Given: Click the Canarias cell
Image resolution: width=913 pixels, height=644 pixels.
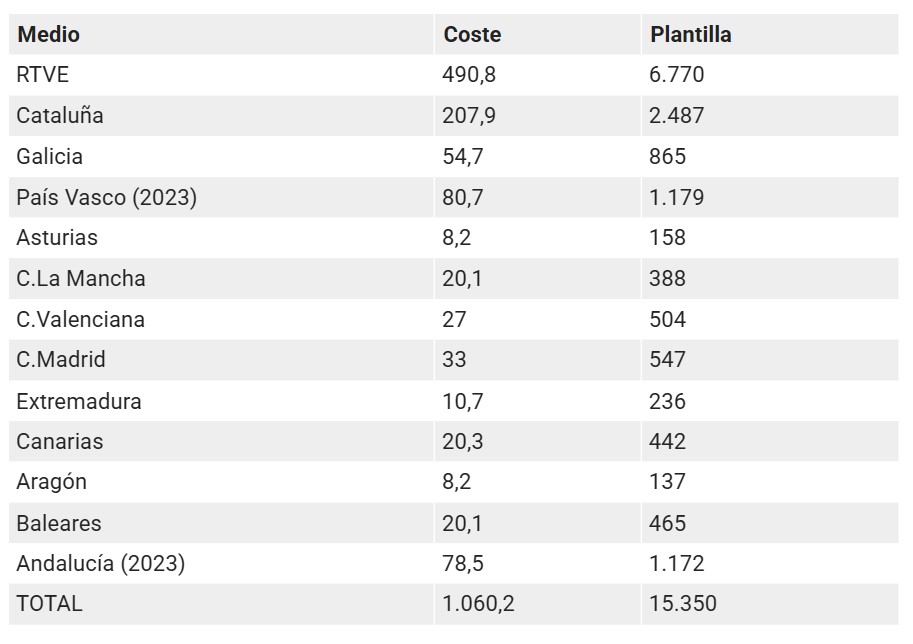Looking at the screenshot, I should (x=59, y=441).
